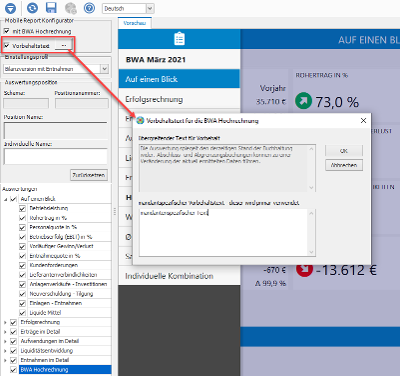Select 'Auf einen Blick' menu entry
Image resolution: width=400 pixels, height=376 pixels.
coord(179,79)
